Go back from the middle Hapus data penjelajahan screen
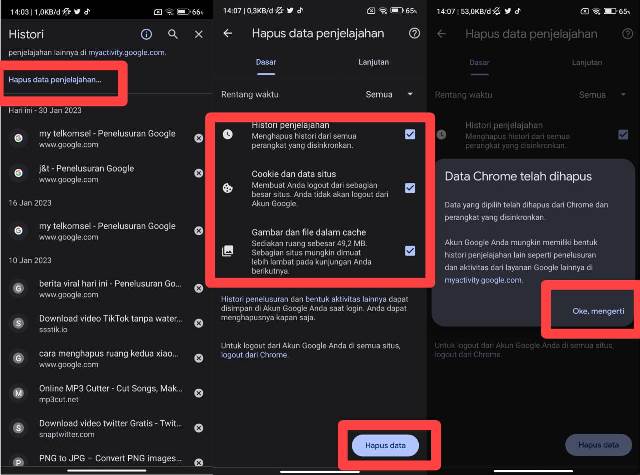 point(228,33)
